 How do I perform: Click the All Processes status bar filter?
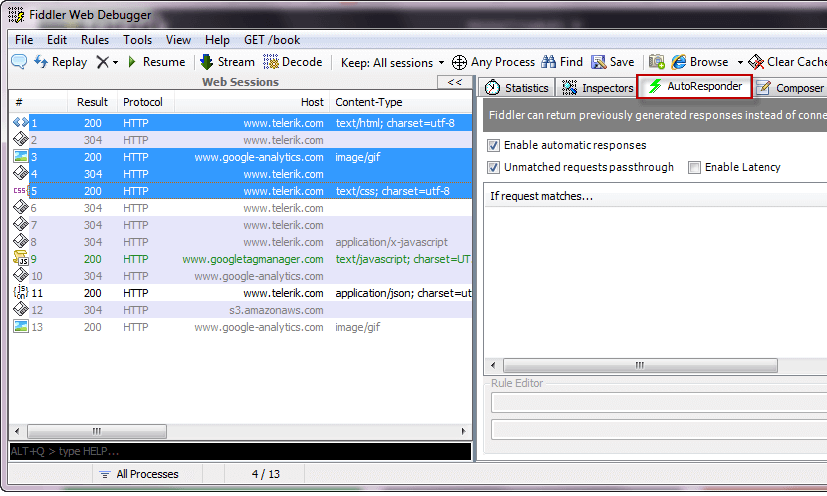click(139, 474)
